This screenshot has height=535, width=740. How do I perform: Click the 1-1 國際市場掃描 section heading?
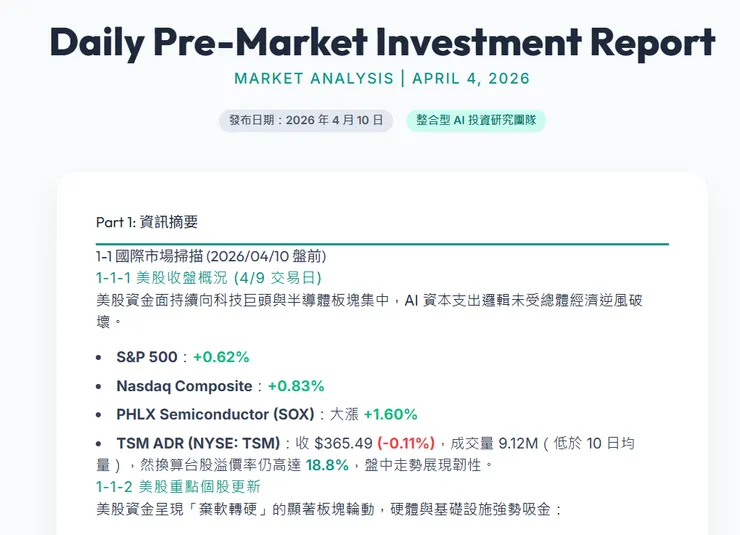coord(211,256)
